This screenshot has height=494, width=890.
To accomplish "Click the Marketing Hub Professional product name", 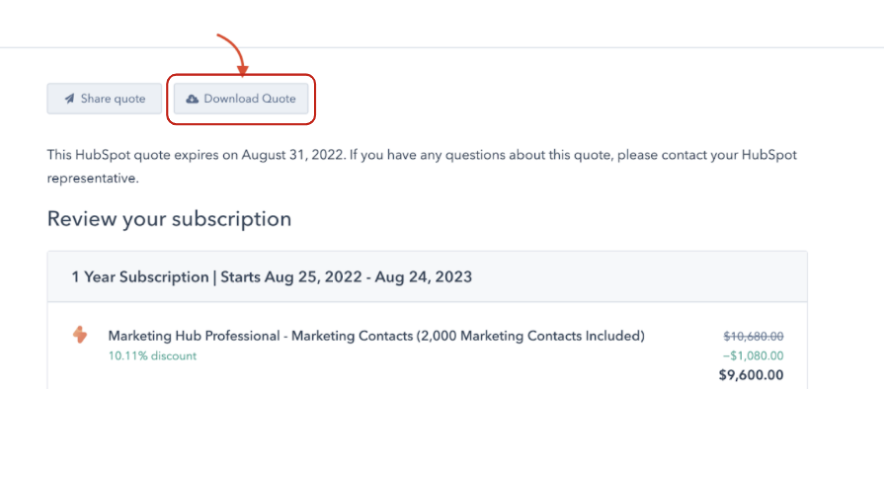I will point(376,336).
